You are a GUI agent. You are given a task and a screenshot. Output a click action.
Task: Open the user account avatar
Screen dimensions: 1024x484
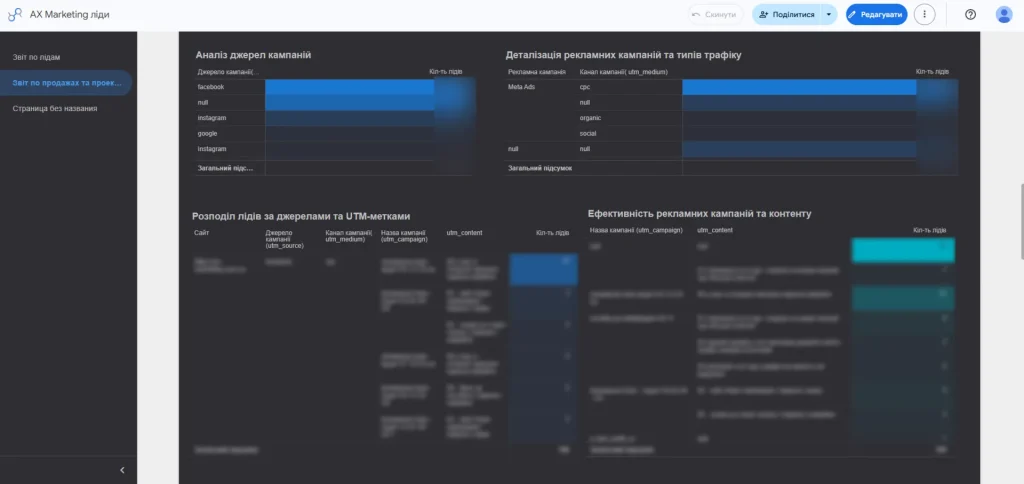tap(1004, 14)
